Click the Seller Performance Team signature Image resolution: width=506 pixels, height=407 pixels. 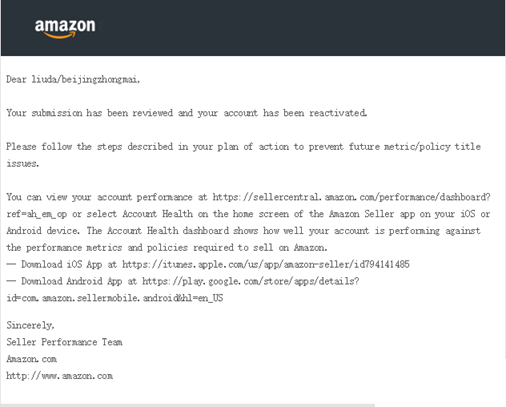[x=64, y=342]
